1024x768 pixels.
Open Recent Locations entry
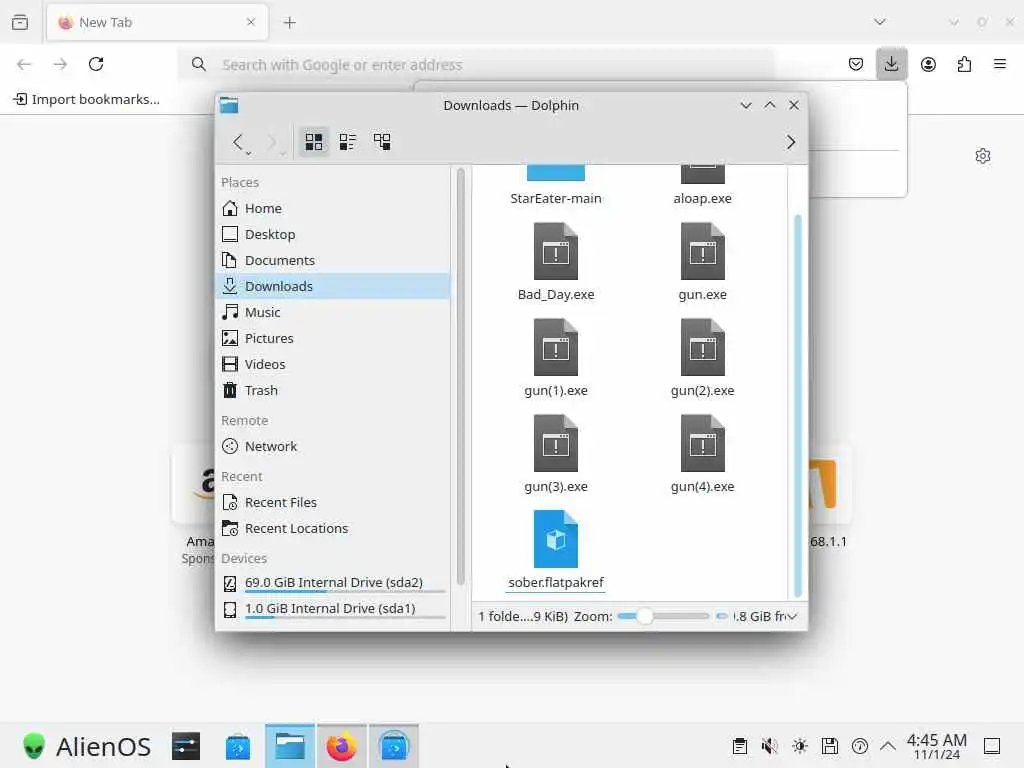click(333, 528)
